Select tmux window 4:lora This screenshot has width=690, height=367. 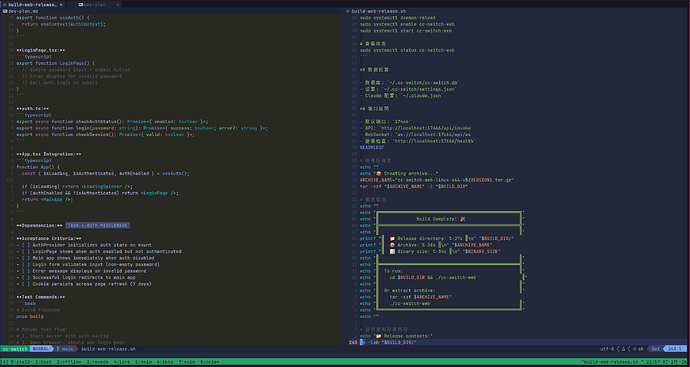(x=121, y=362)
